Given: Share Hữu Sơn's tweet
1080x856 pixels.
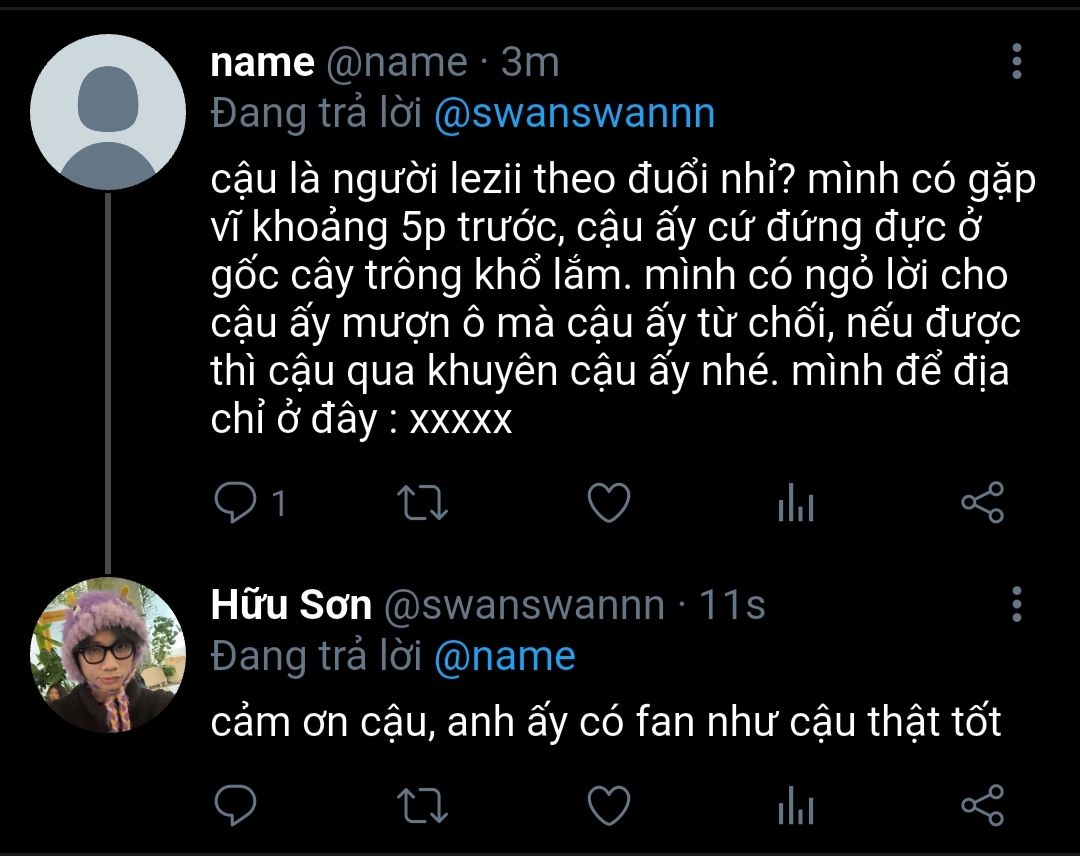Looking at the screenshot, I should point(981,805).
